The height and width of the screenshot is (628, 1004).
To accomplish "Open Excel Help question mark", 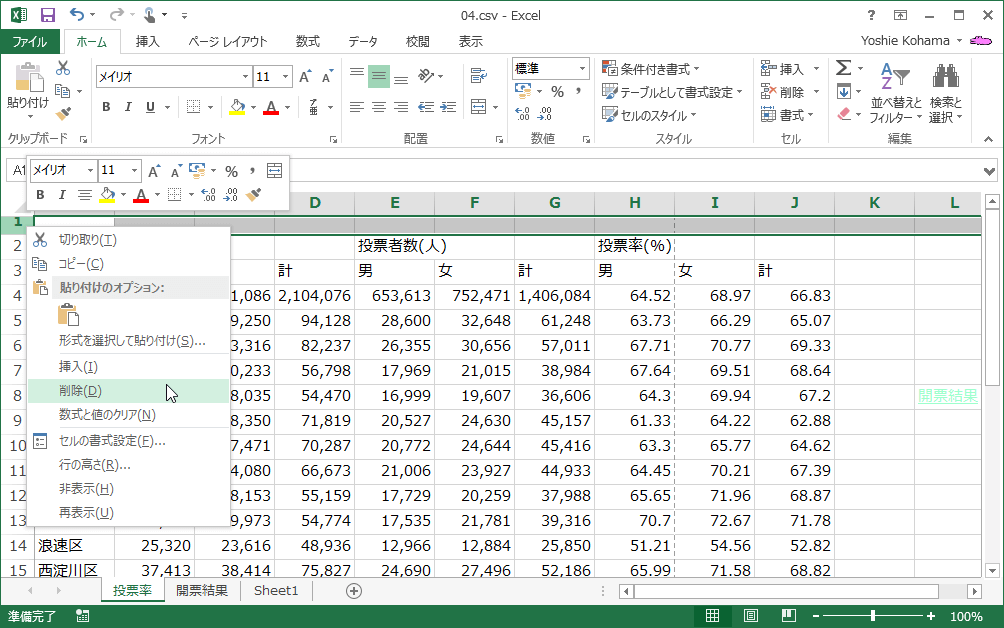I will tap(871, 15).
